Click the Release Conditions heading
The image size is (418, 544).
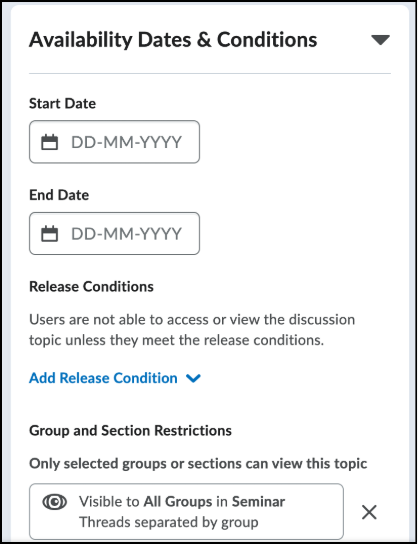[x=91, y=287]
